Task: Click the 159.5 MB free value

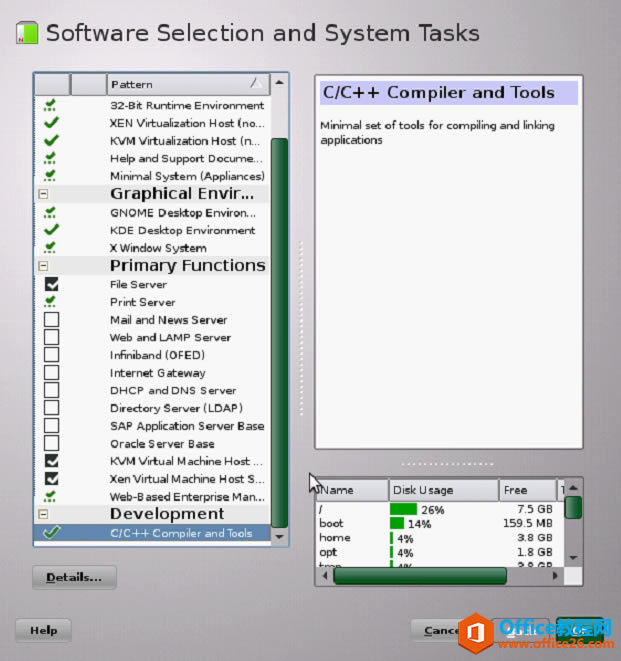Action: point(527,524)
